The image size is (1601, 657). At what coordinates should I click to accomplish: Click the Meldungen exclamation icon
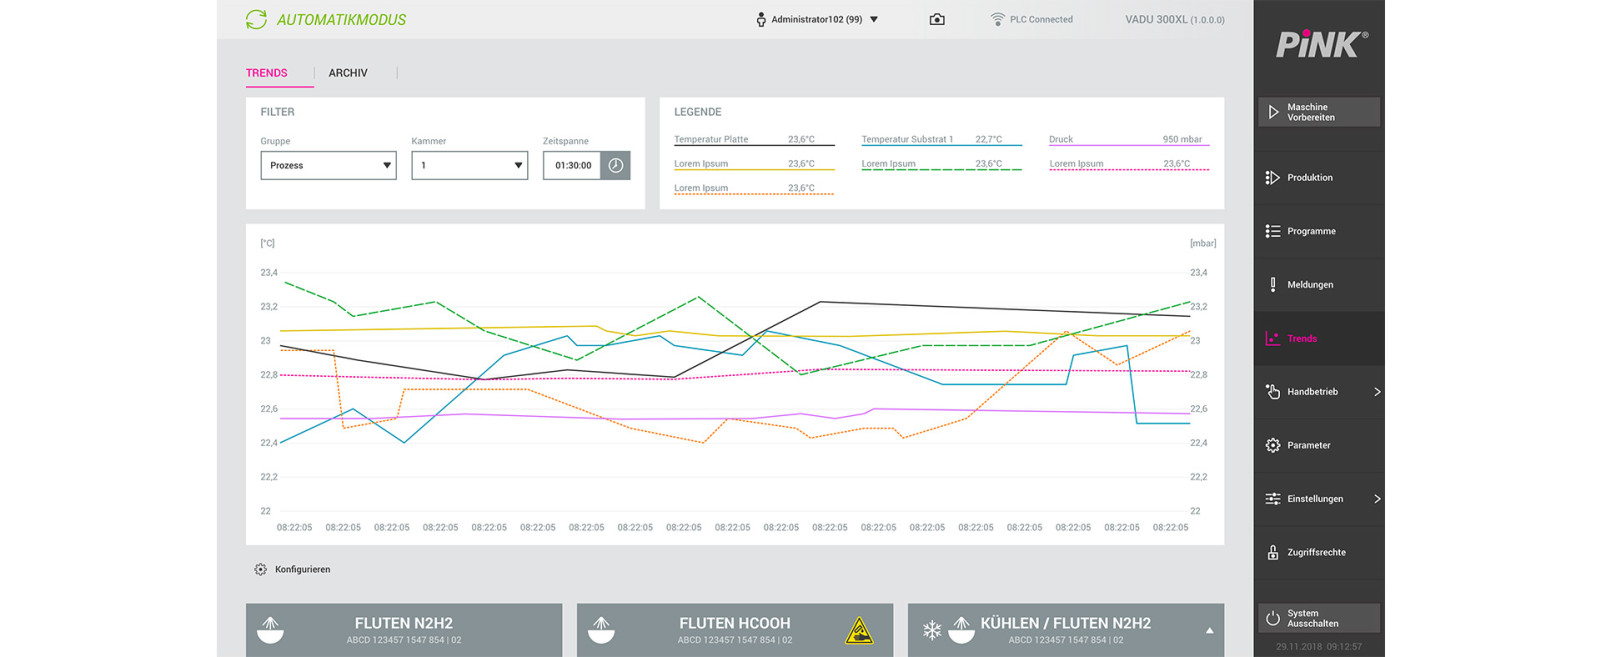click(1272, 285)
